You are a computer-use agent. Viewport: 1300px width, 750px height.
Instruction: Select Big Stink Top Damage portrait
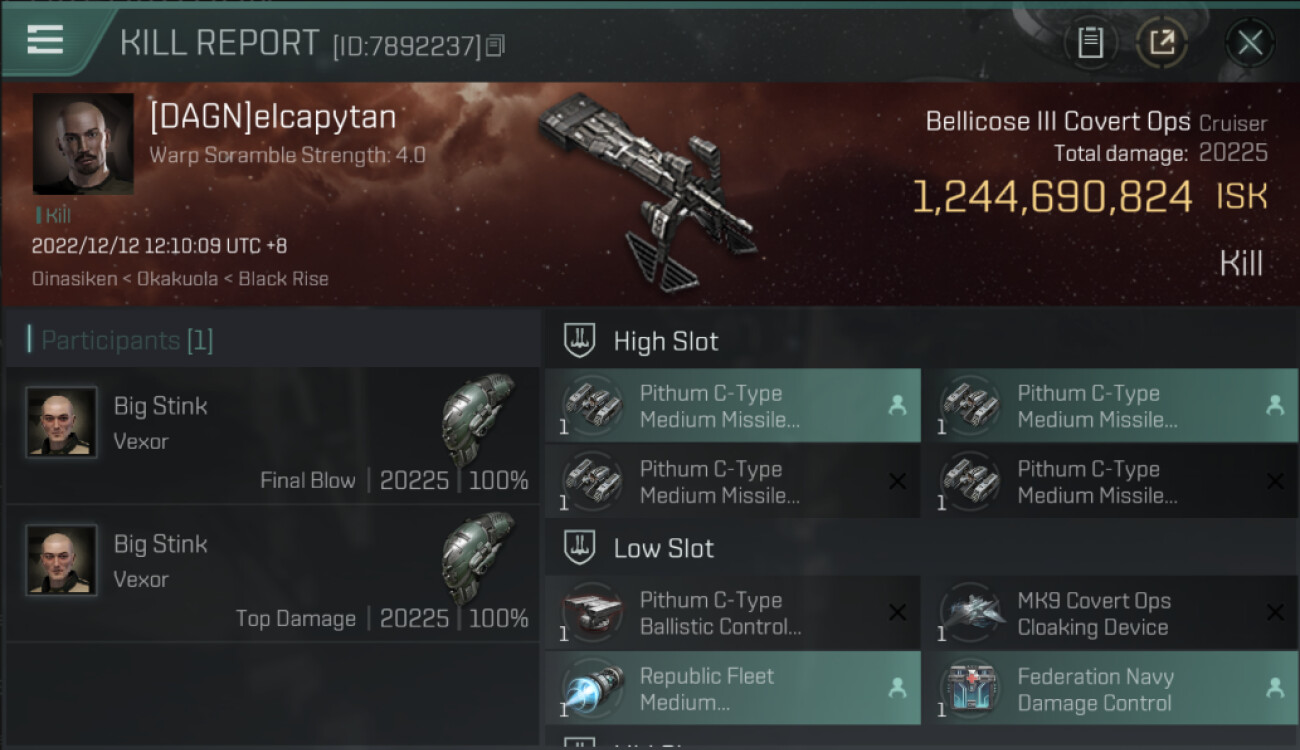62,560
